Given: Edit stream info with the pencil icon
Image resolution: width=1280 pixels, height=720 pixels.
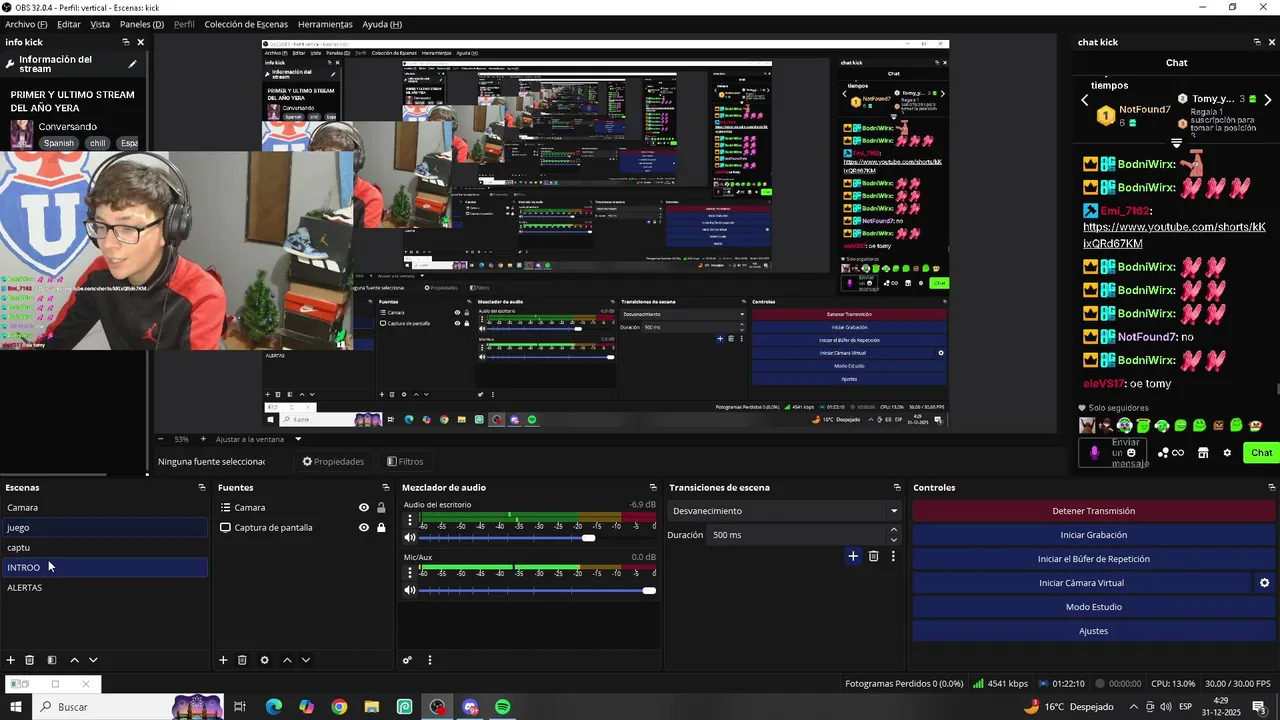Looking at the screenshot, I should coord(132,64).
